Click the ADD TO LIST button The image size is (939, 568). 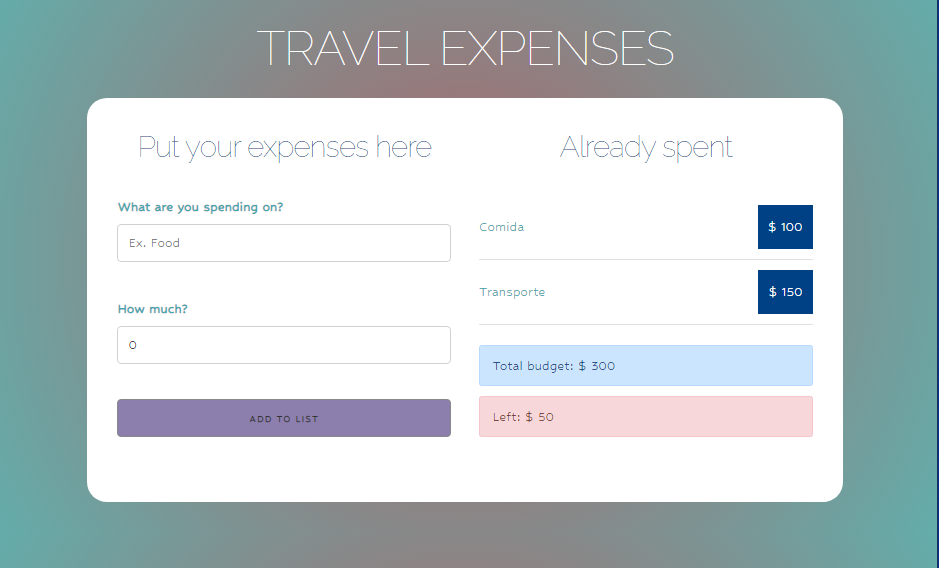click(284, 418)
